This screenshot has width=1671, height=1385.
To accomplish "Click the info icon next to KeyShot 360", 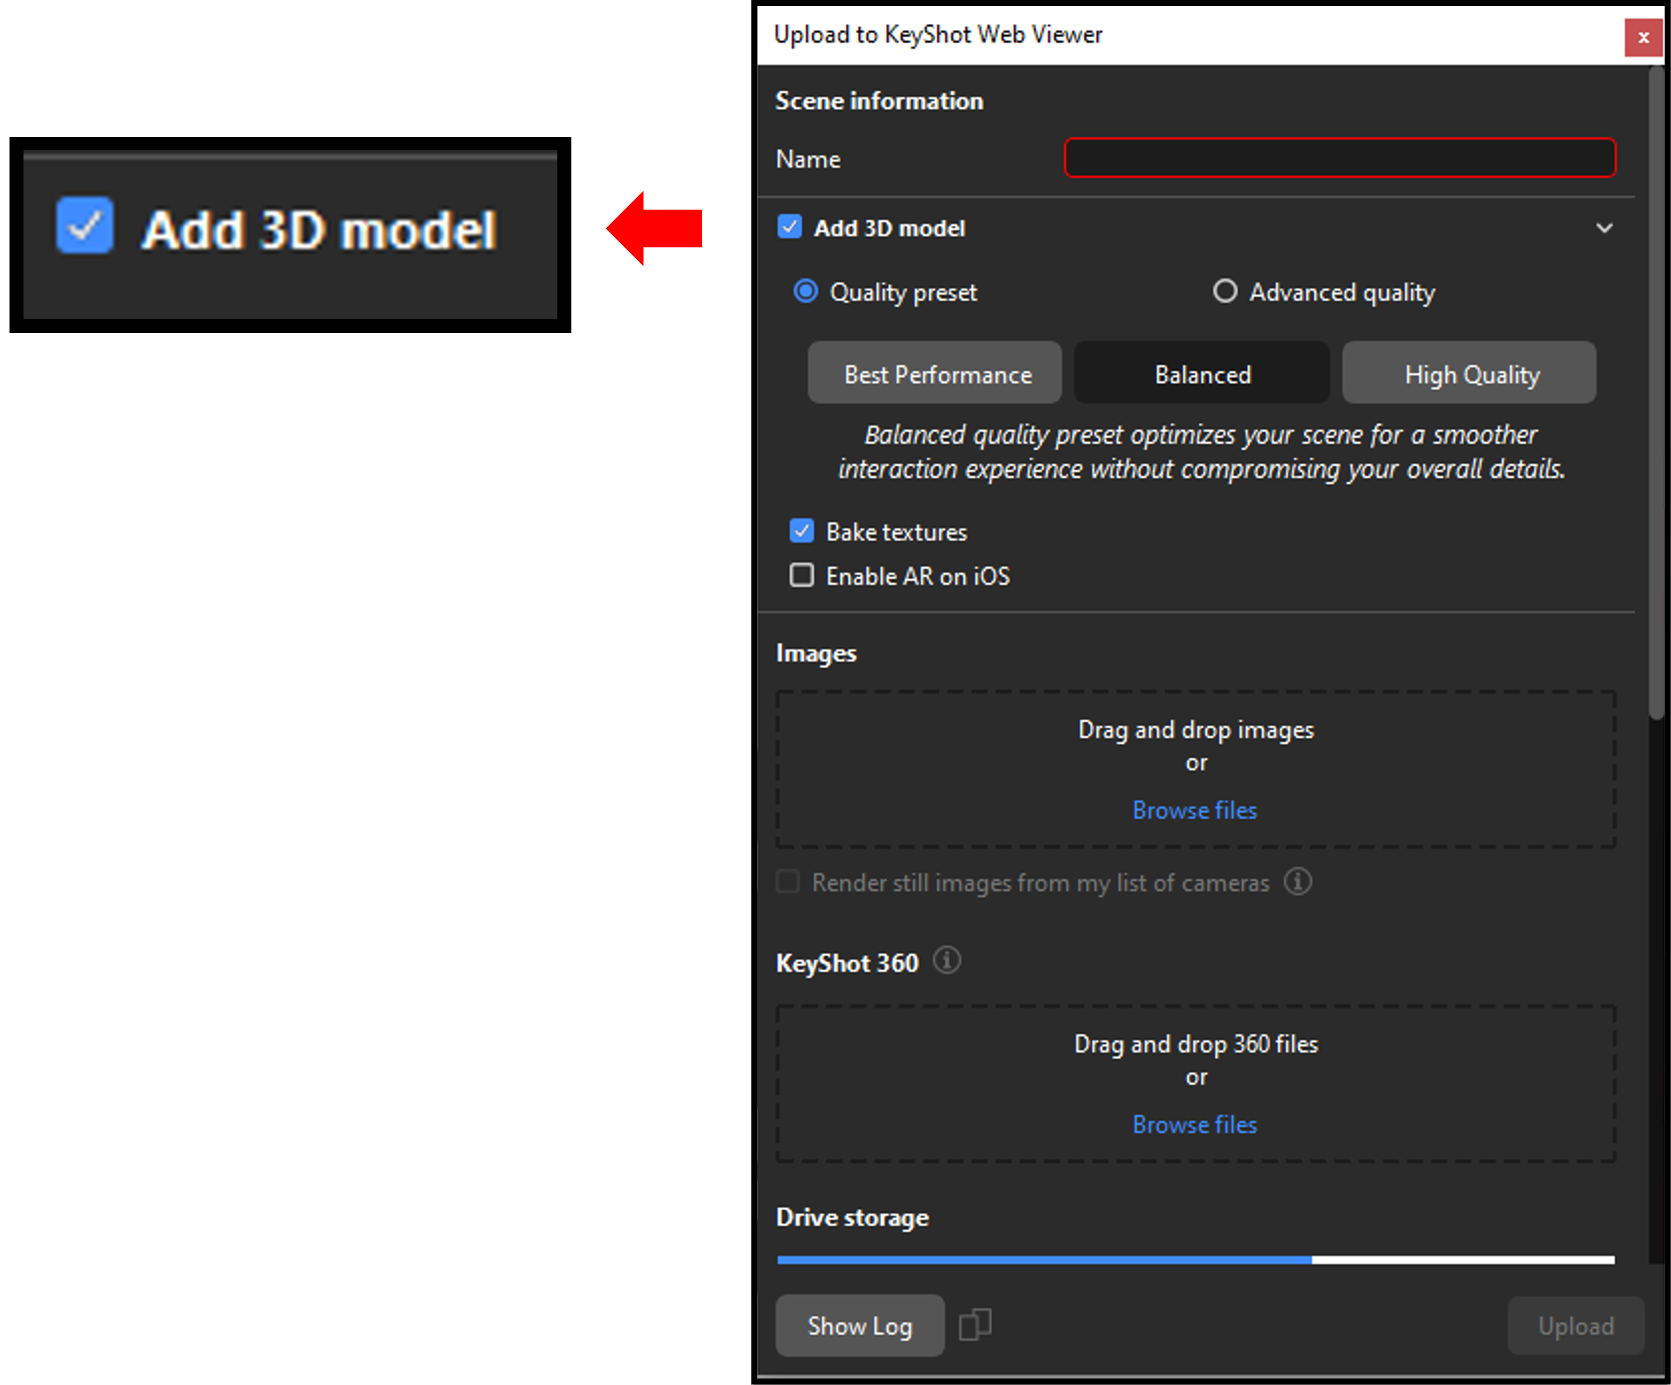I will coord(946,961).
